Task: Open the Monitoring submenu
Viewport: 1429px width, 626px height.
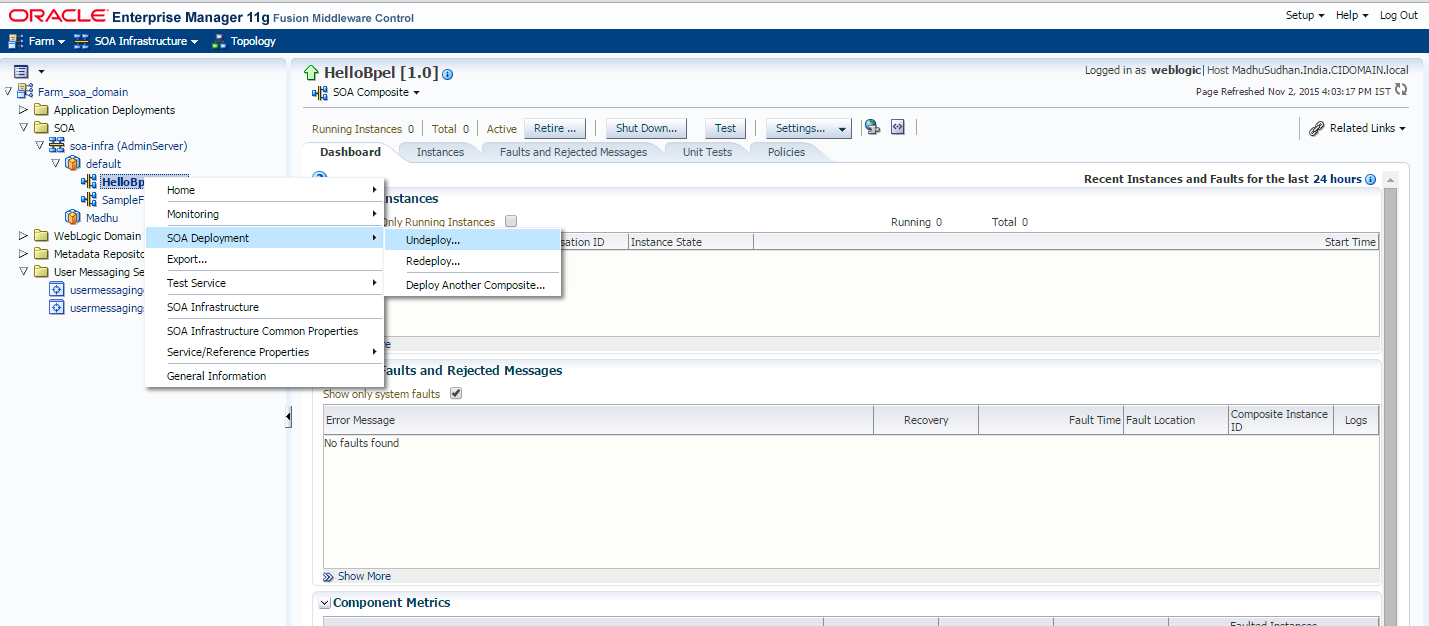Action: click(x=264, y=214)
